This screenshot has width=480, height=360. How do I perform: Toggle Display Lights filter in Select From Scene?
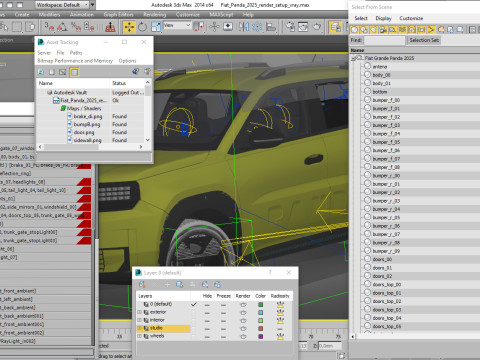(x=374, y=30)
